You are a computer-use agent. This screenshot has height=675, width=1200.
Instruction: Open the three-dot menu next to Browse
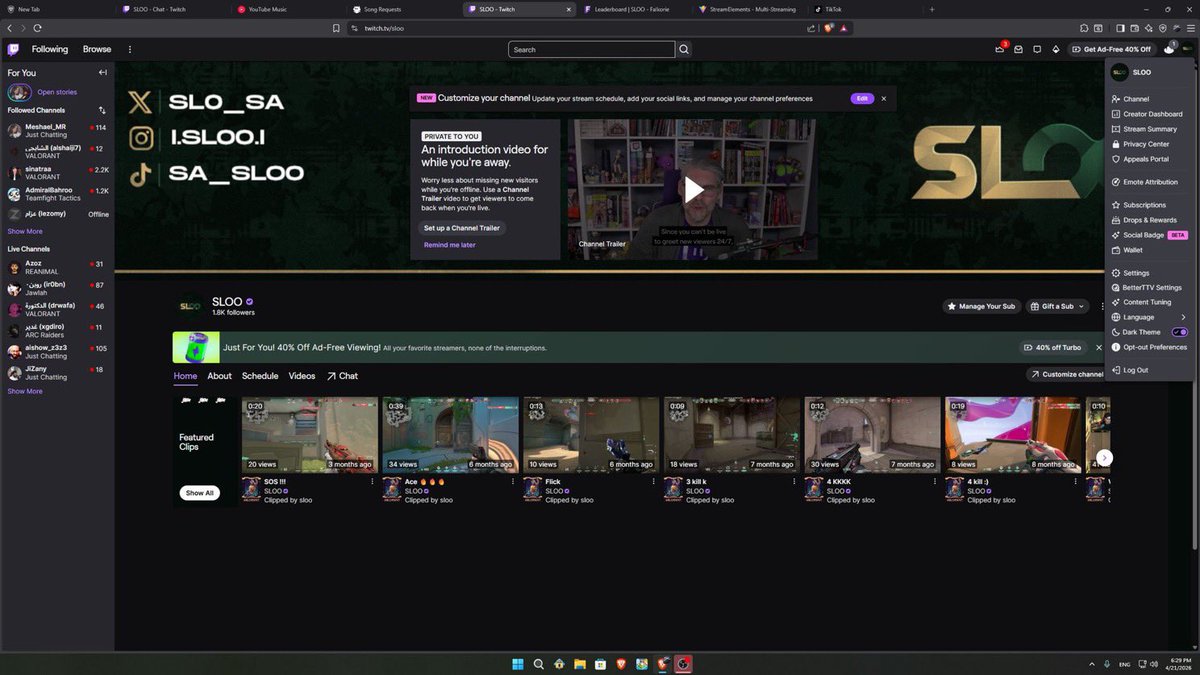pyautogui.click(x=129, y=49)
